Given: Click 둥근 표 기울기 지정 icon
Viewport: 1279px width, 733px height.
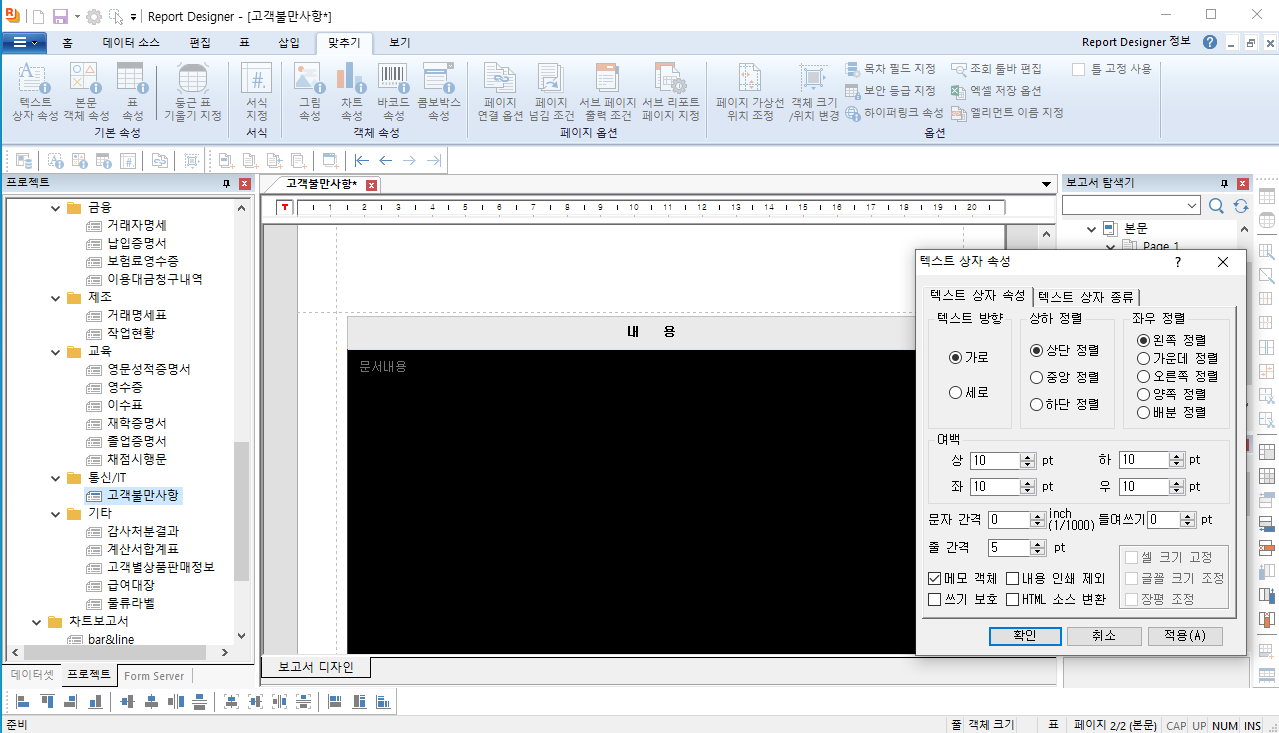Looking at the screenshot, I should [x=192, y=91].
